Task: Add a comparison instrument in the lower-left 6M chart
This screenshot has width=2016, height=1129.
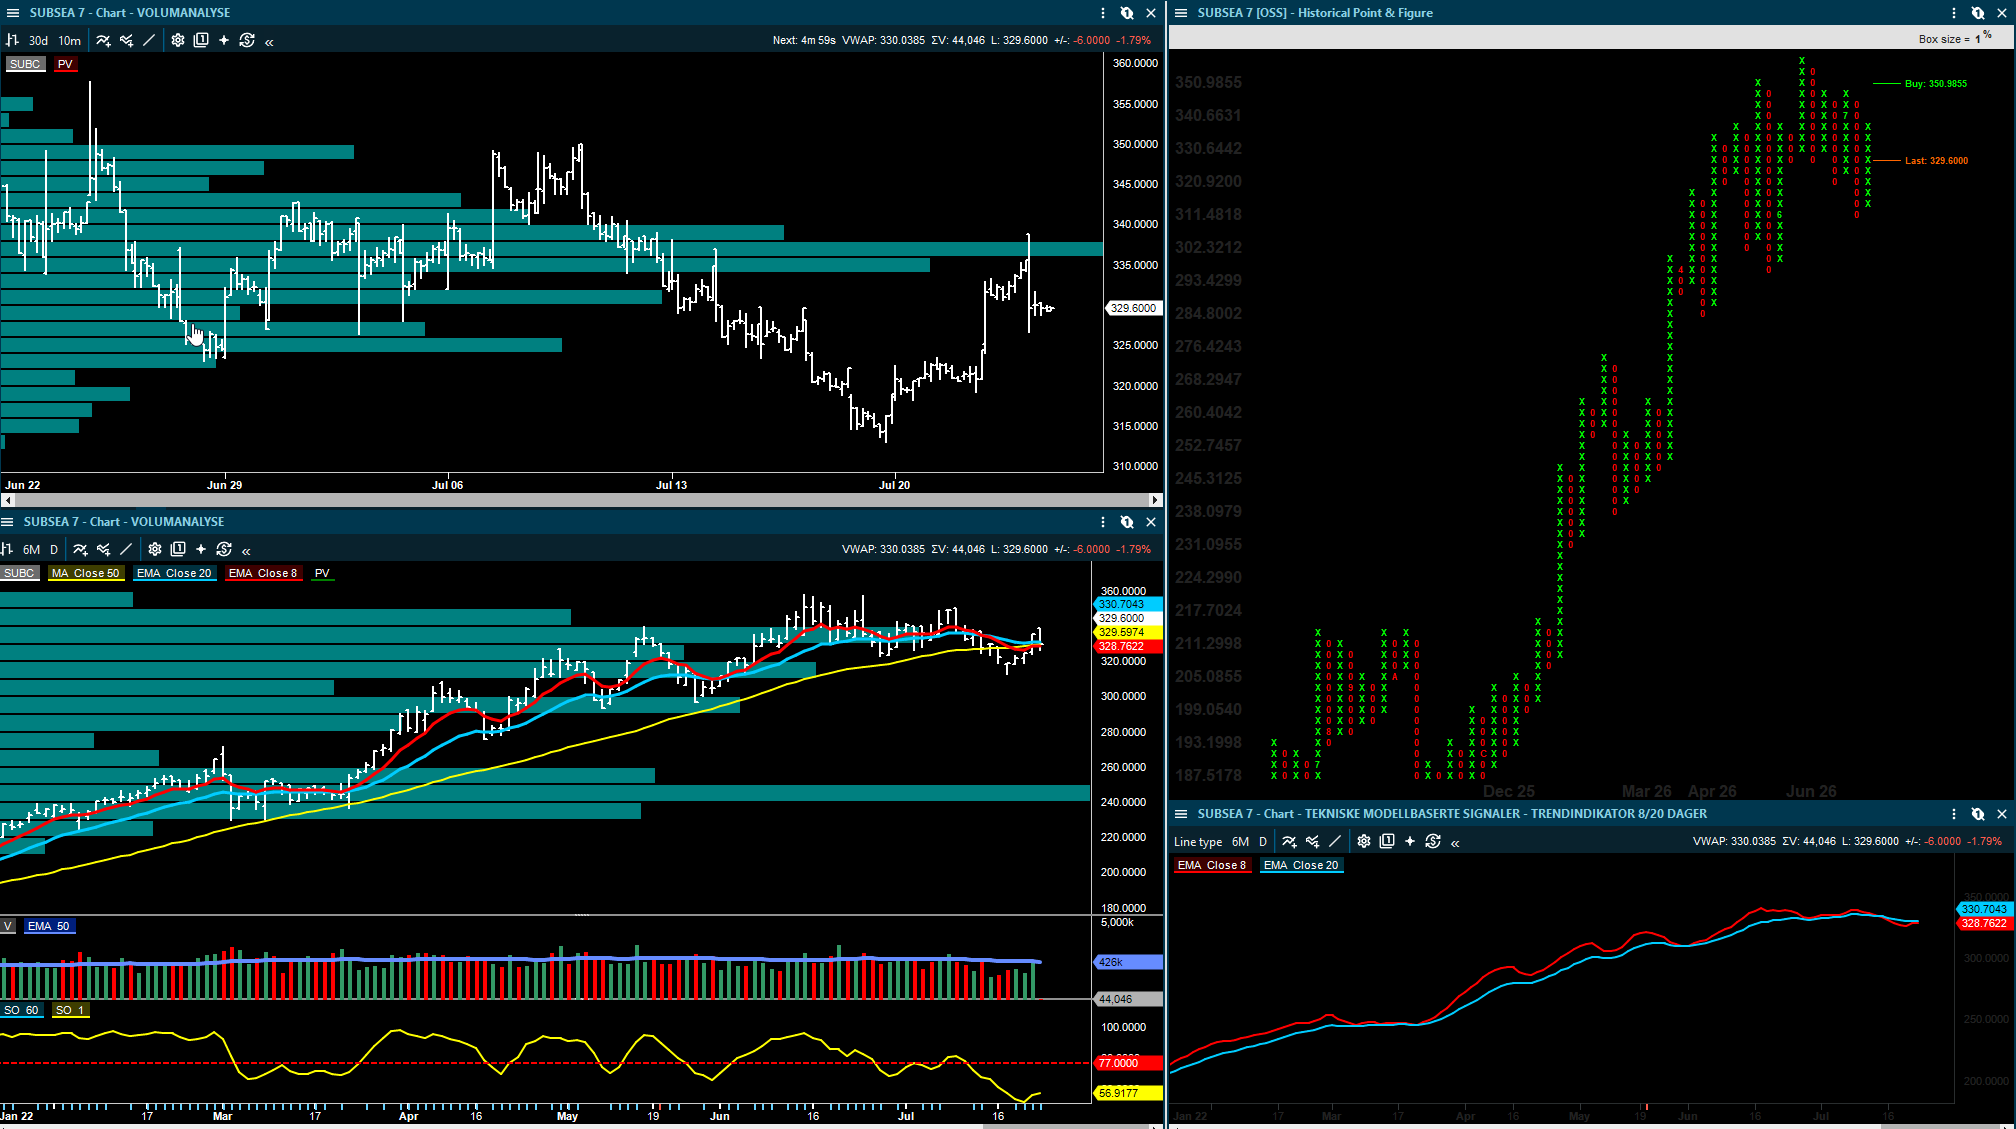Action: click(x=103, y=549)
